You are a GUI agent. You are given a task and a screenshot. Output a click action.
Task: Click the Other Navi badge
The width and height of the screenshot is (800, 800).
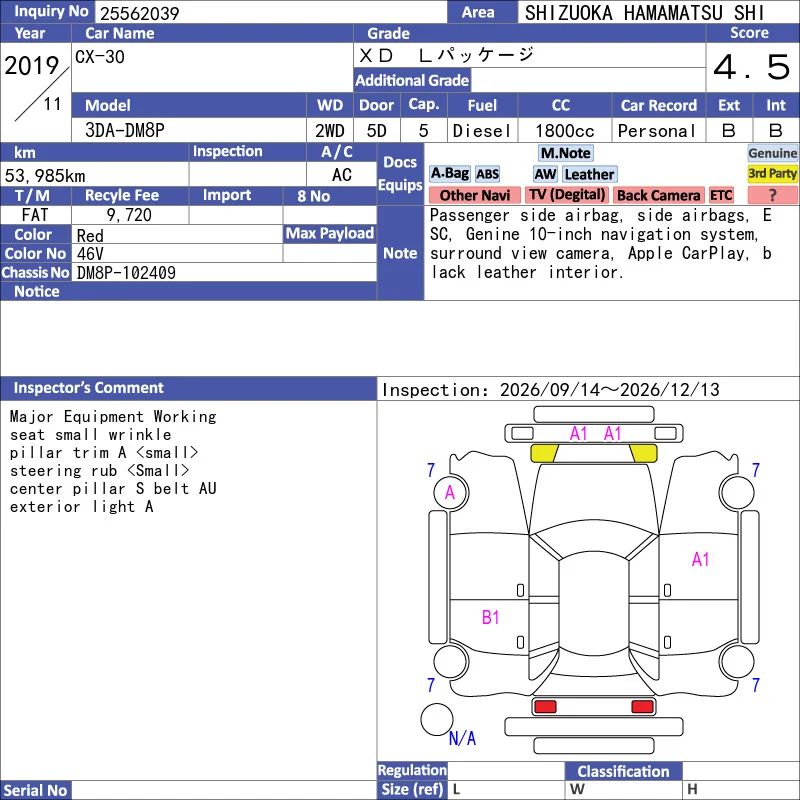coord(474,195)
